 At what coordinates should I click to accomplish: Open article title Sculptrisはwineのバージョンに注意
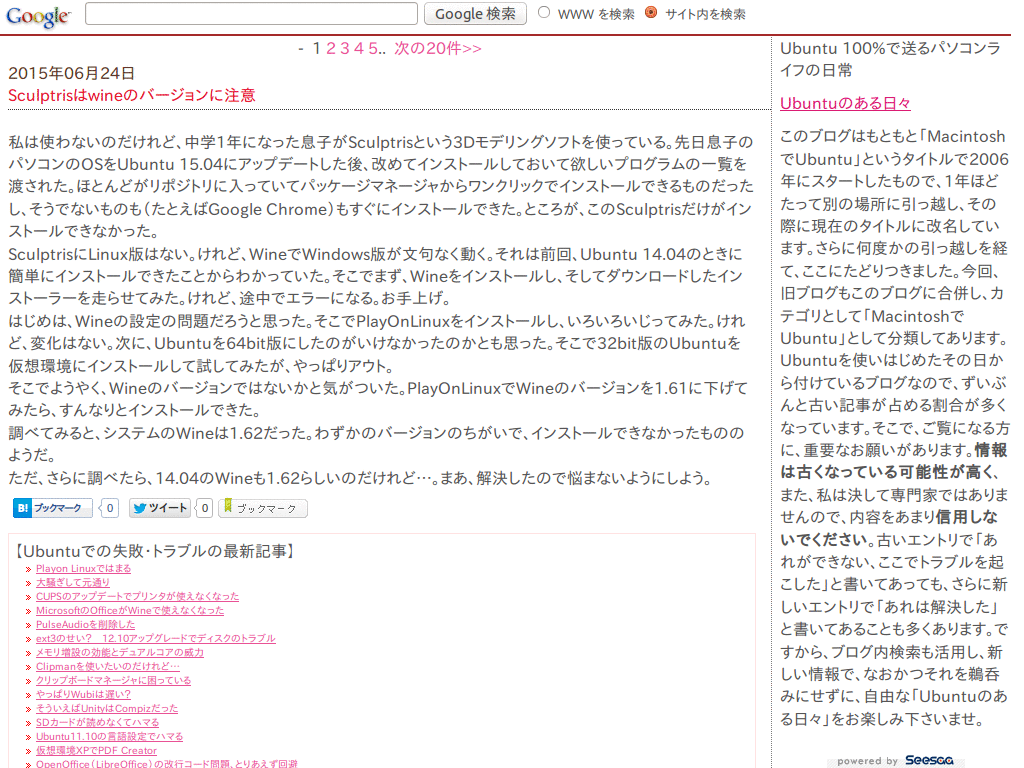(131, 95)
